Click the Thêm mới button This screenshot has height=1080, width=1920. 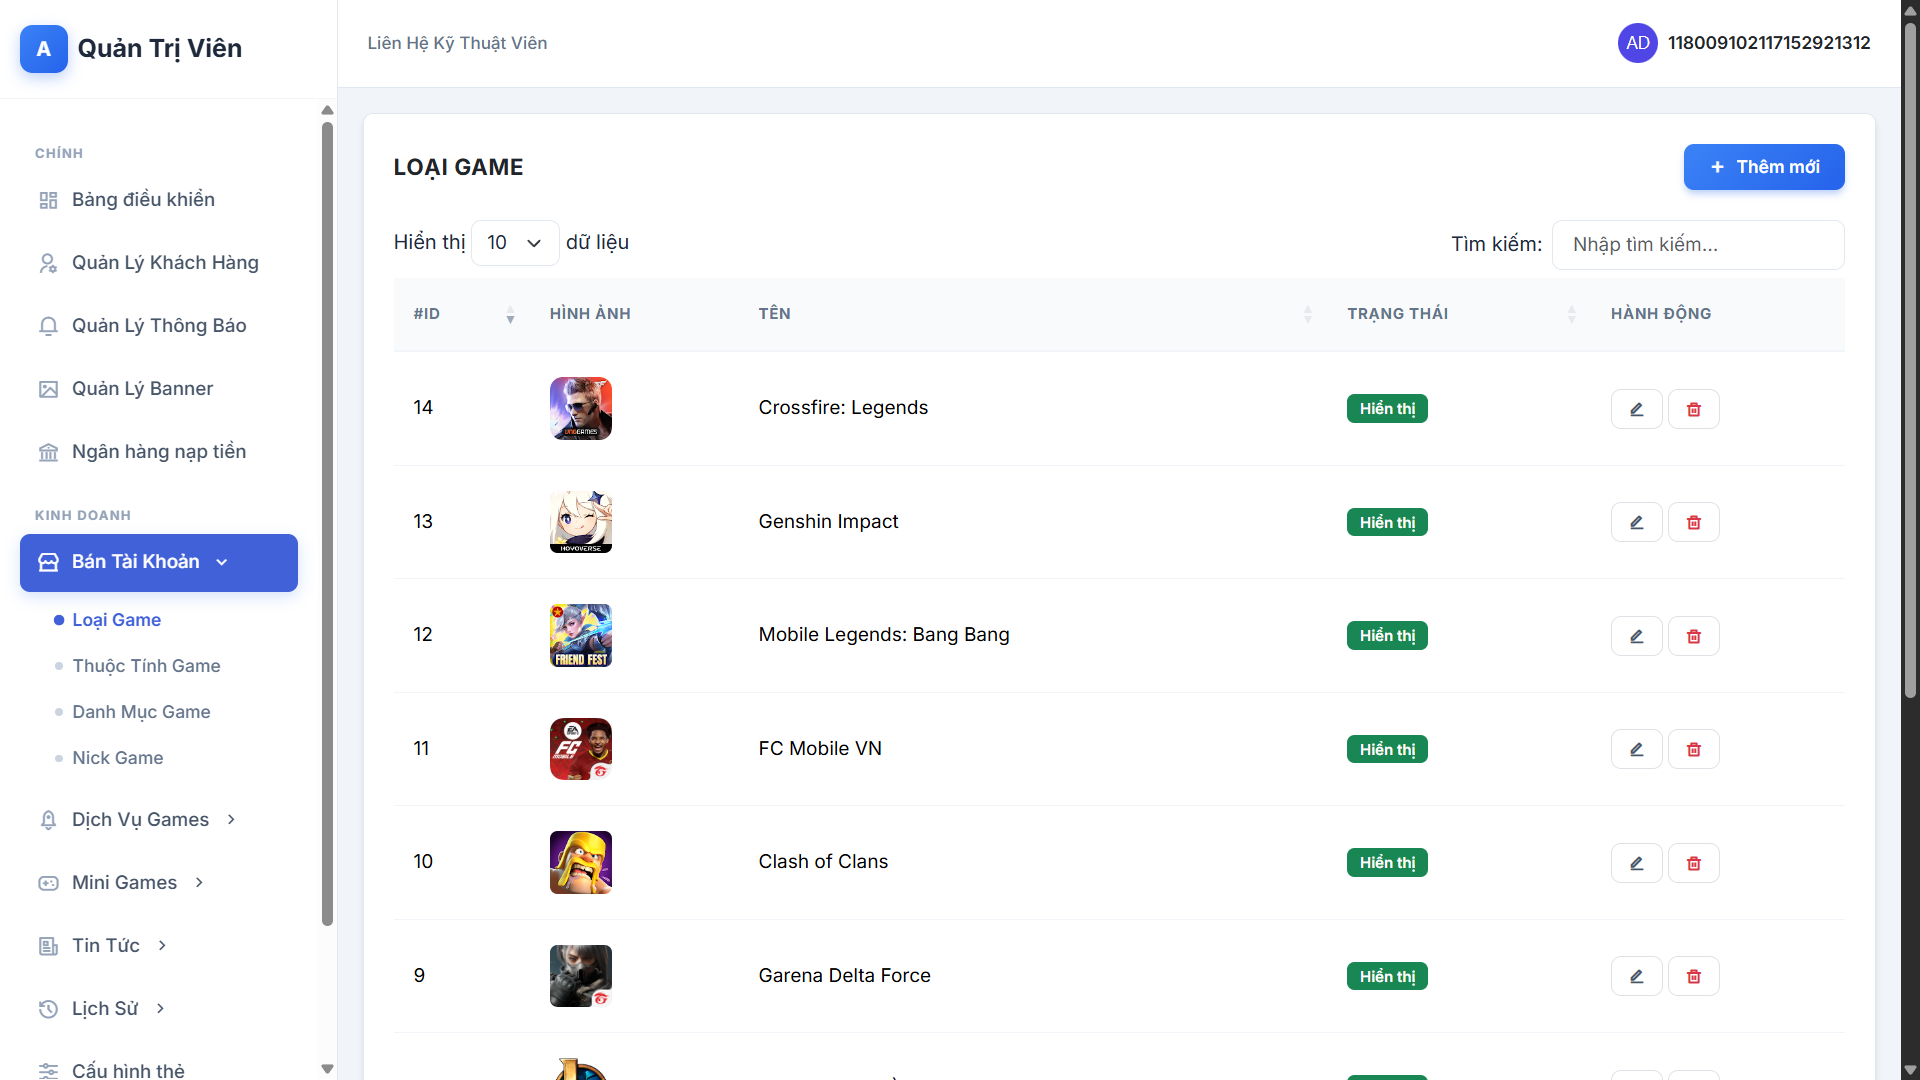tap(1763, 167)
